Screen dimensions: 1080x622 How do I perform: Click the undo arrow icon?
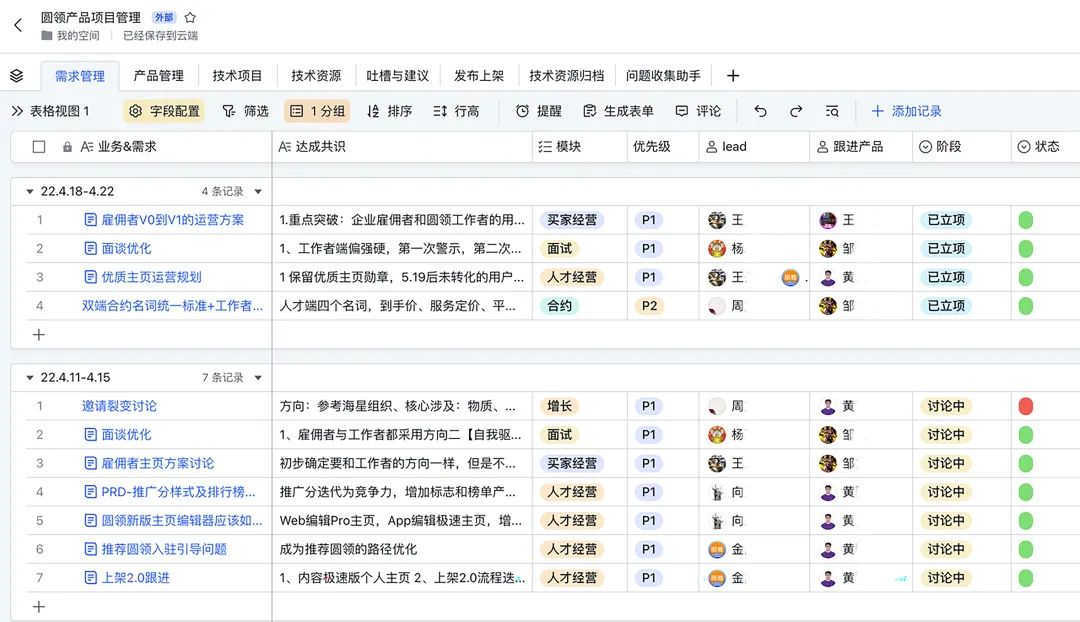click(x=760, y=111)
